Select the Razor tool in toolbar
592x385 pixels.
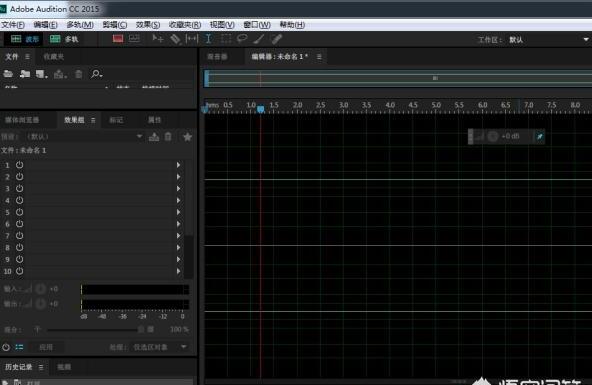175,39
